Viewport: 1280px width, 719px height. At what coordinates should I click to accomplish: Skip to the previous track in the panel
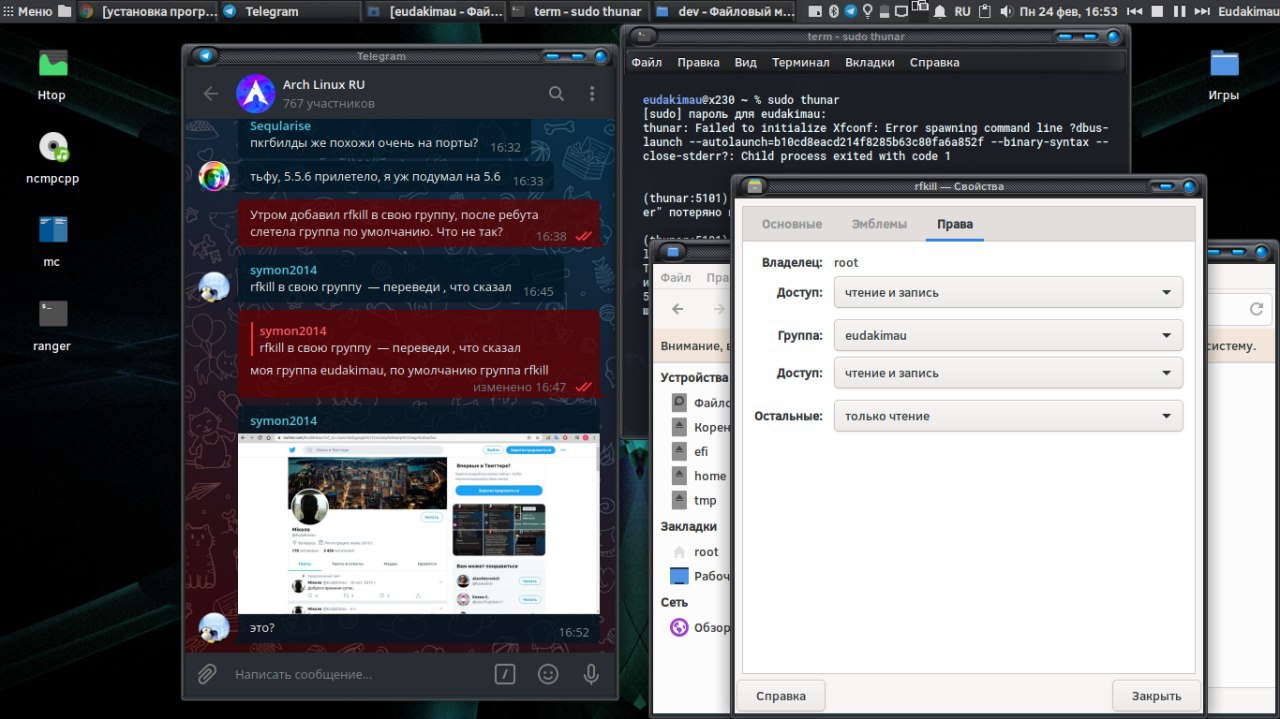pos(1133,11)
